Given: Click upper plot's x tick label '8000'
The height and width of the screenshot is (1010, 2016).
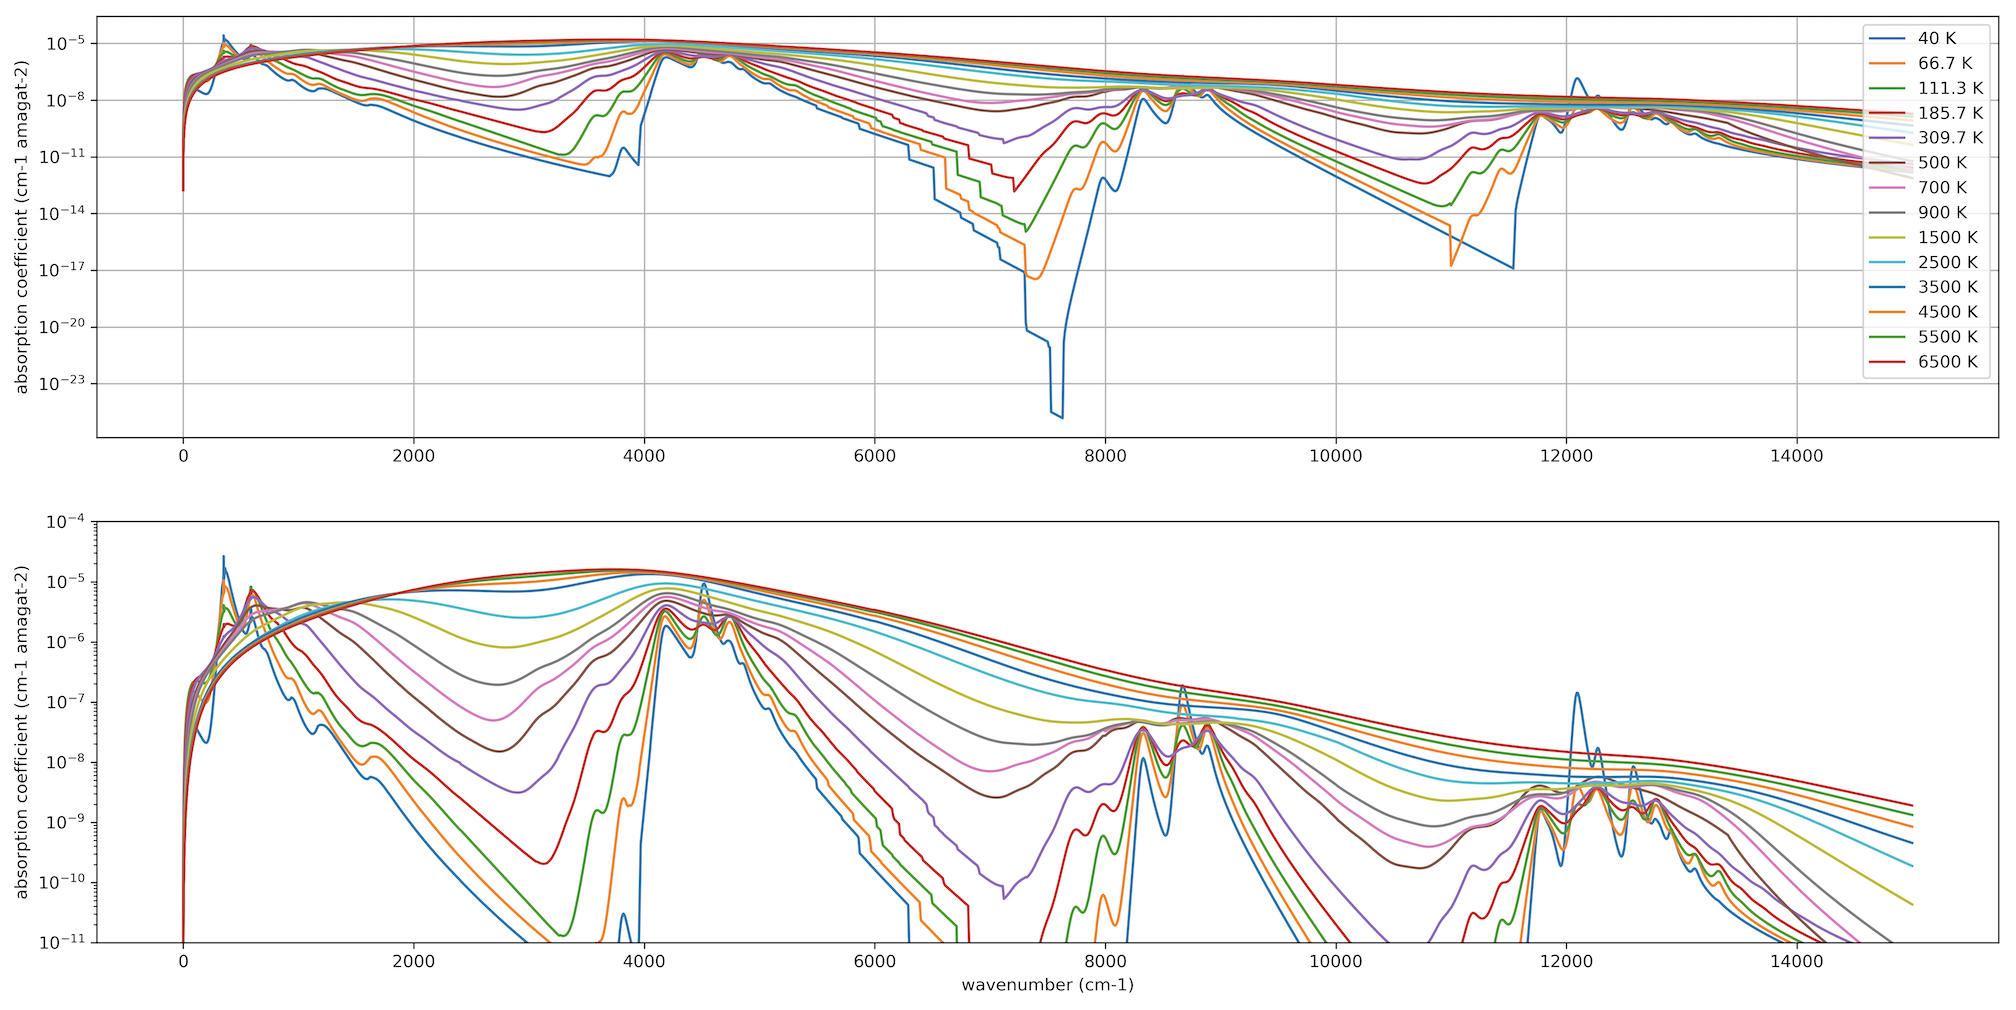Looking at the screenshot, I should coord(1105,456).
